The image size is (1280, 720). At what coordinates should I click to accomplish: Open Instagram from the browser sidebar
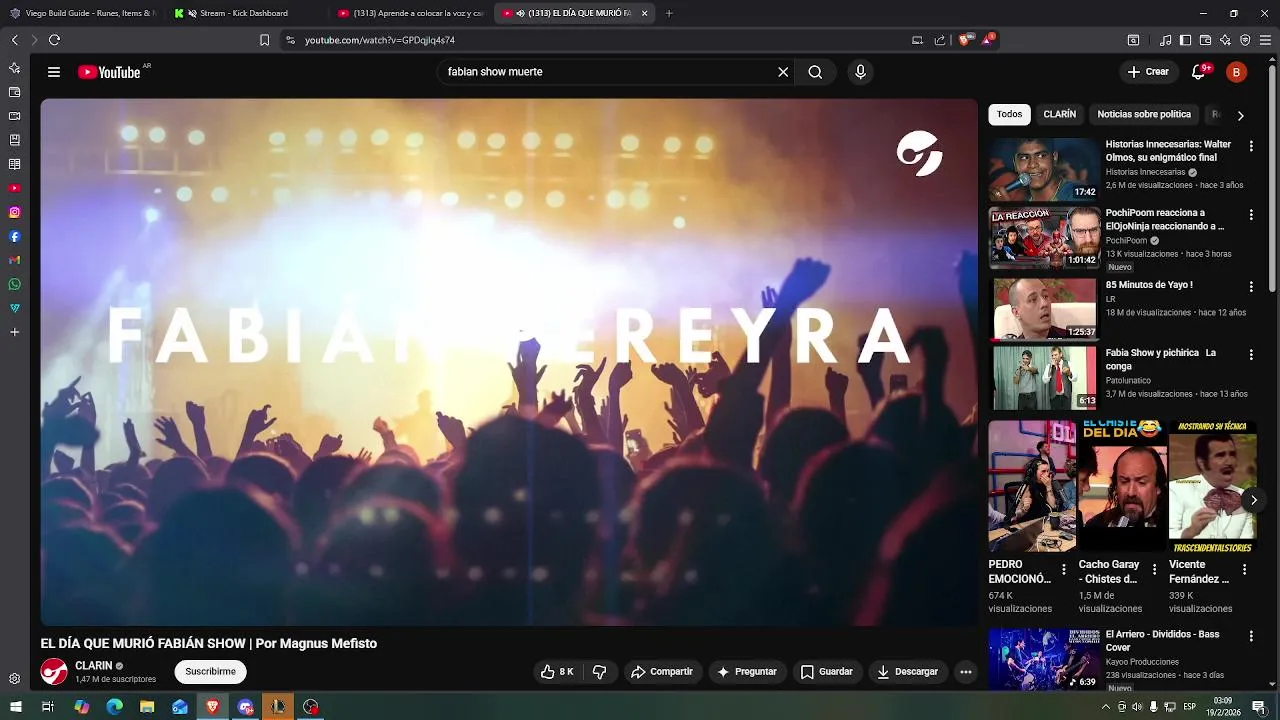tap(14, 212)
